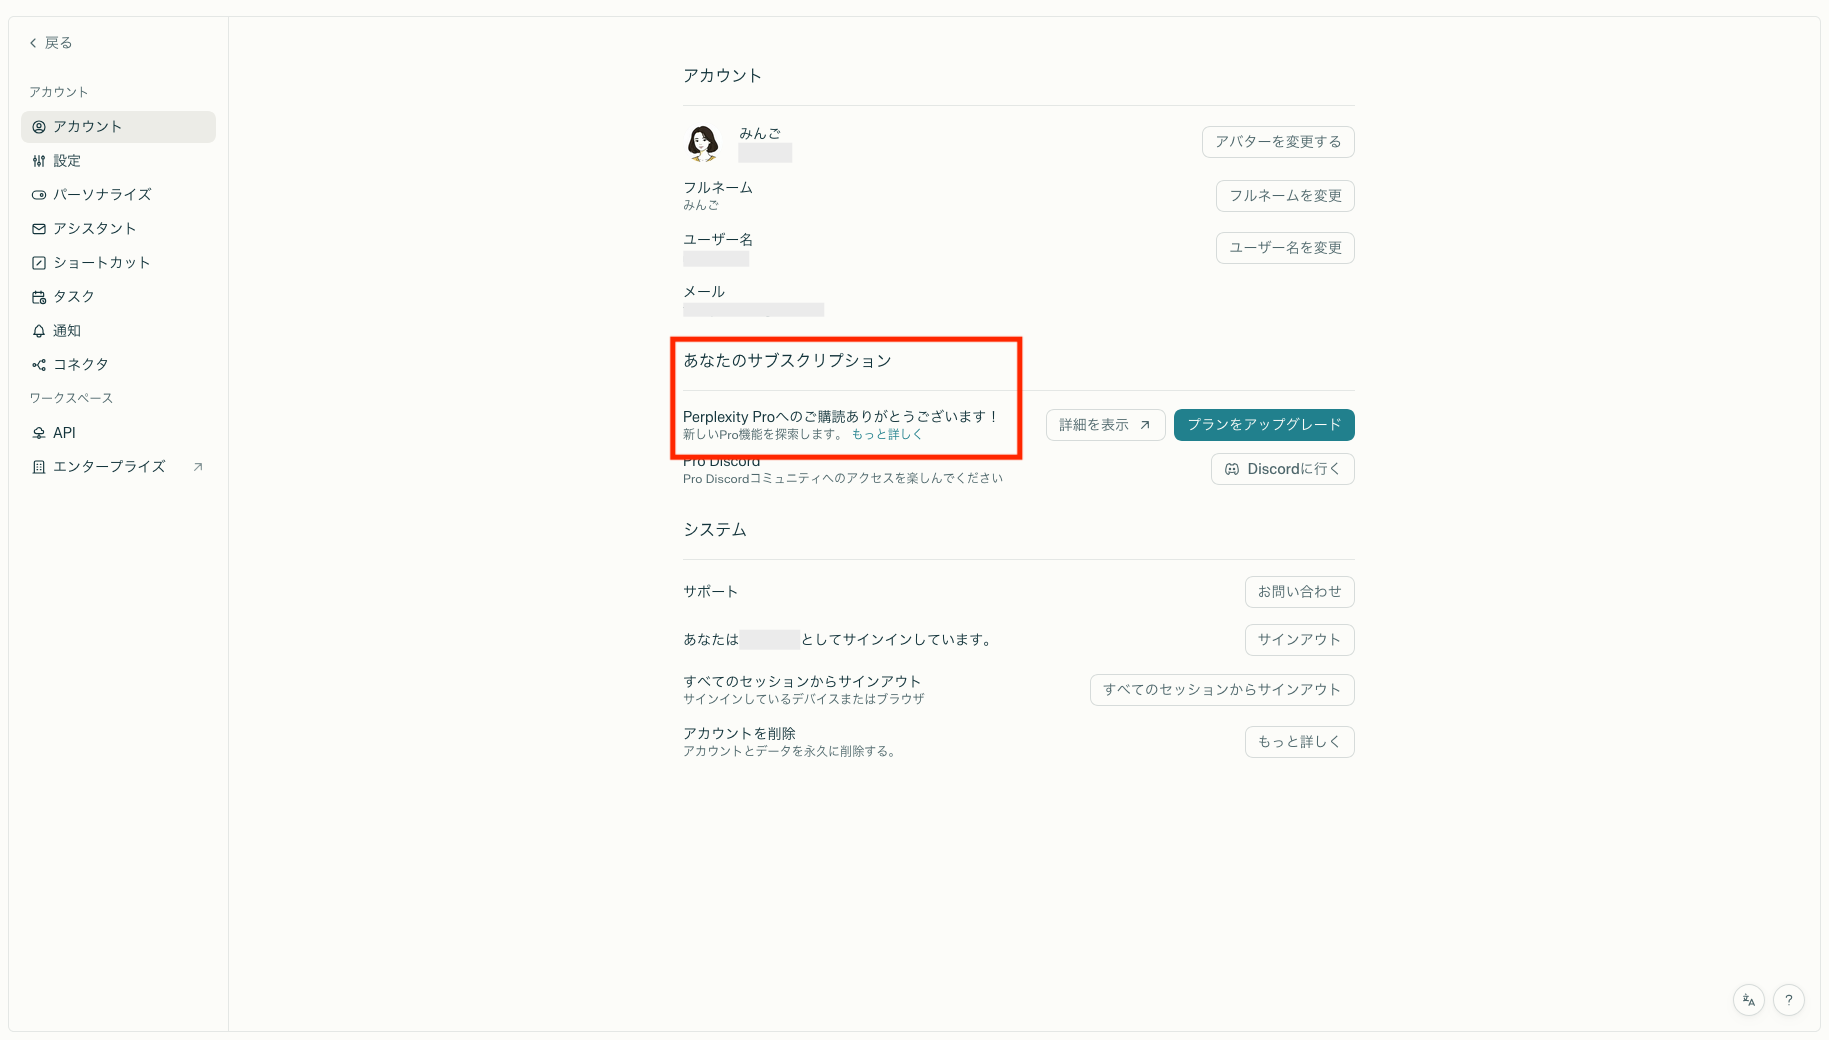
Task: Sign out using the サインアウト button
Action: coord(1299,639)
